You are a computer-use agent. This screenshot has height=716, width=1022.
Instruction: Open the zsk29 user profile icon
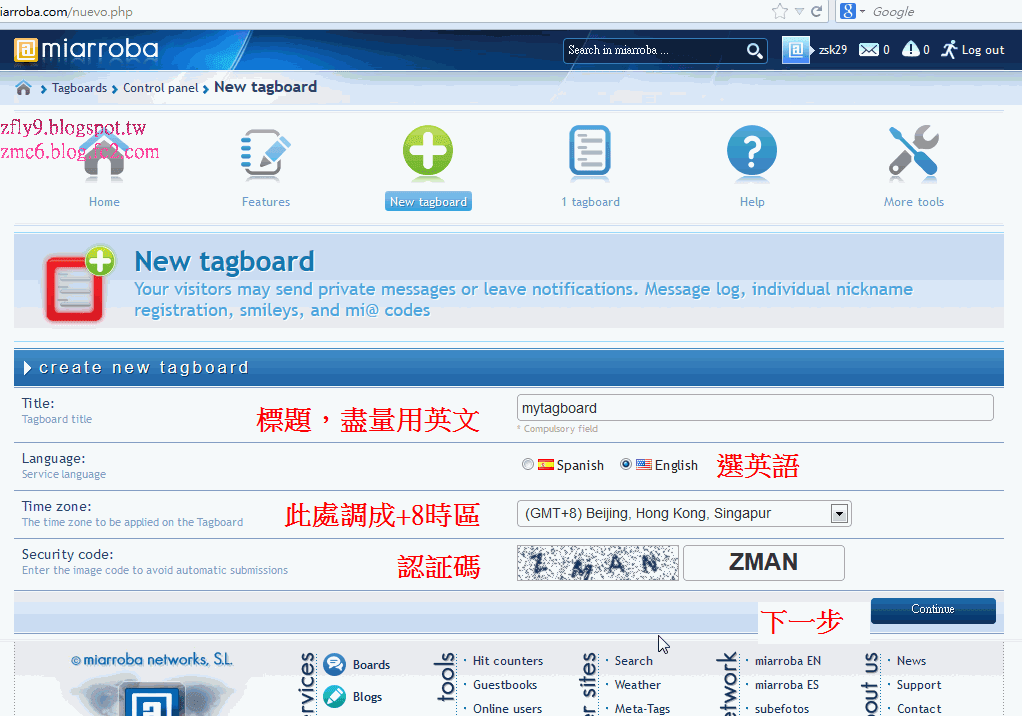(x=796, y=50)
